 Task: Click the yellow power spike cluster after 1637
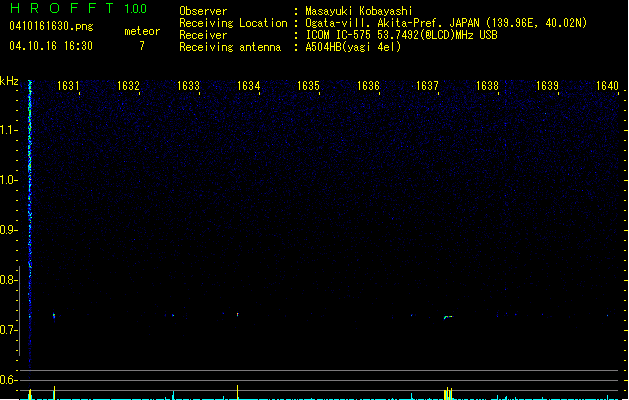448,394
